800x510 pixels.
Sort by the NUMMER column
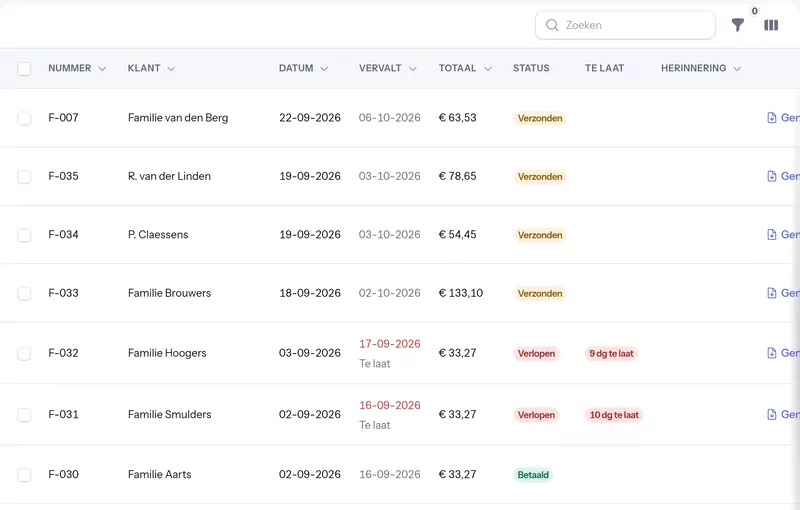point(77,68)
